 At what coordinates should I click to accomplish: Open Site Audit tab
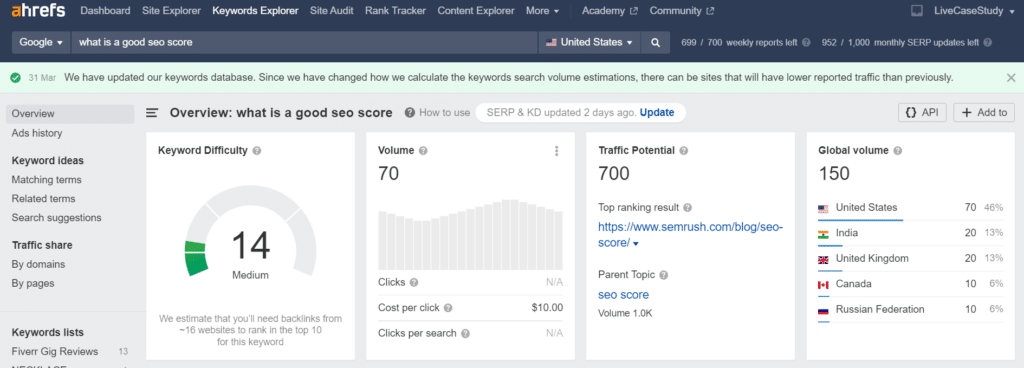pyautogui.click(x=332, y=10)
